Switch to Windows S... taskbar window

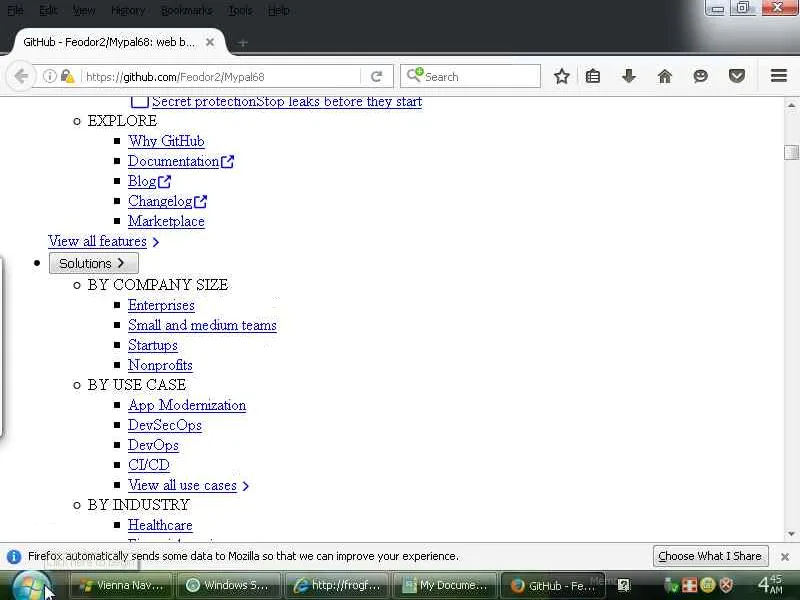pos(228,586)
